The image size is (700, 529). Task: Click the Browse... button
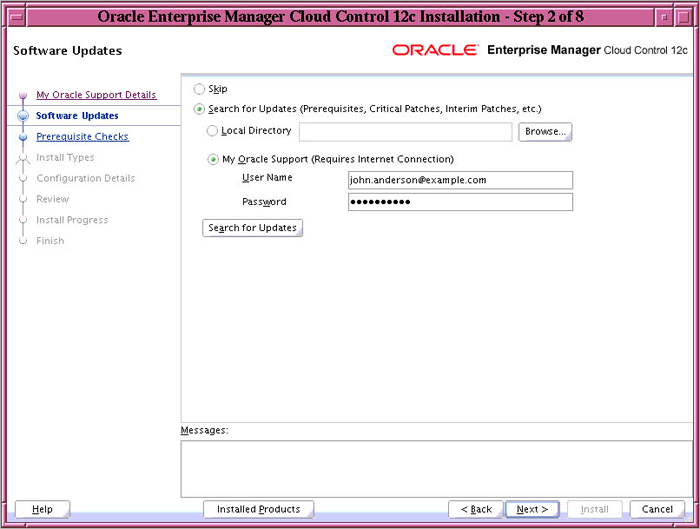pos(545,132)
